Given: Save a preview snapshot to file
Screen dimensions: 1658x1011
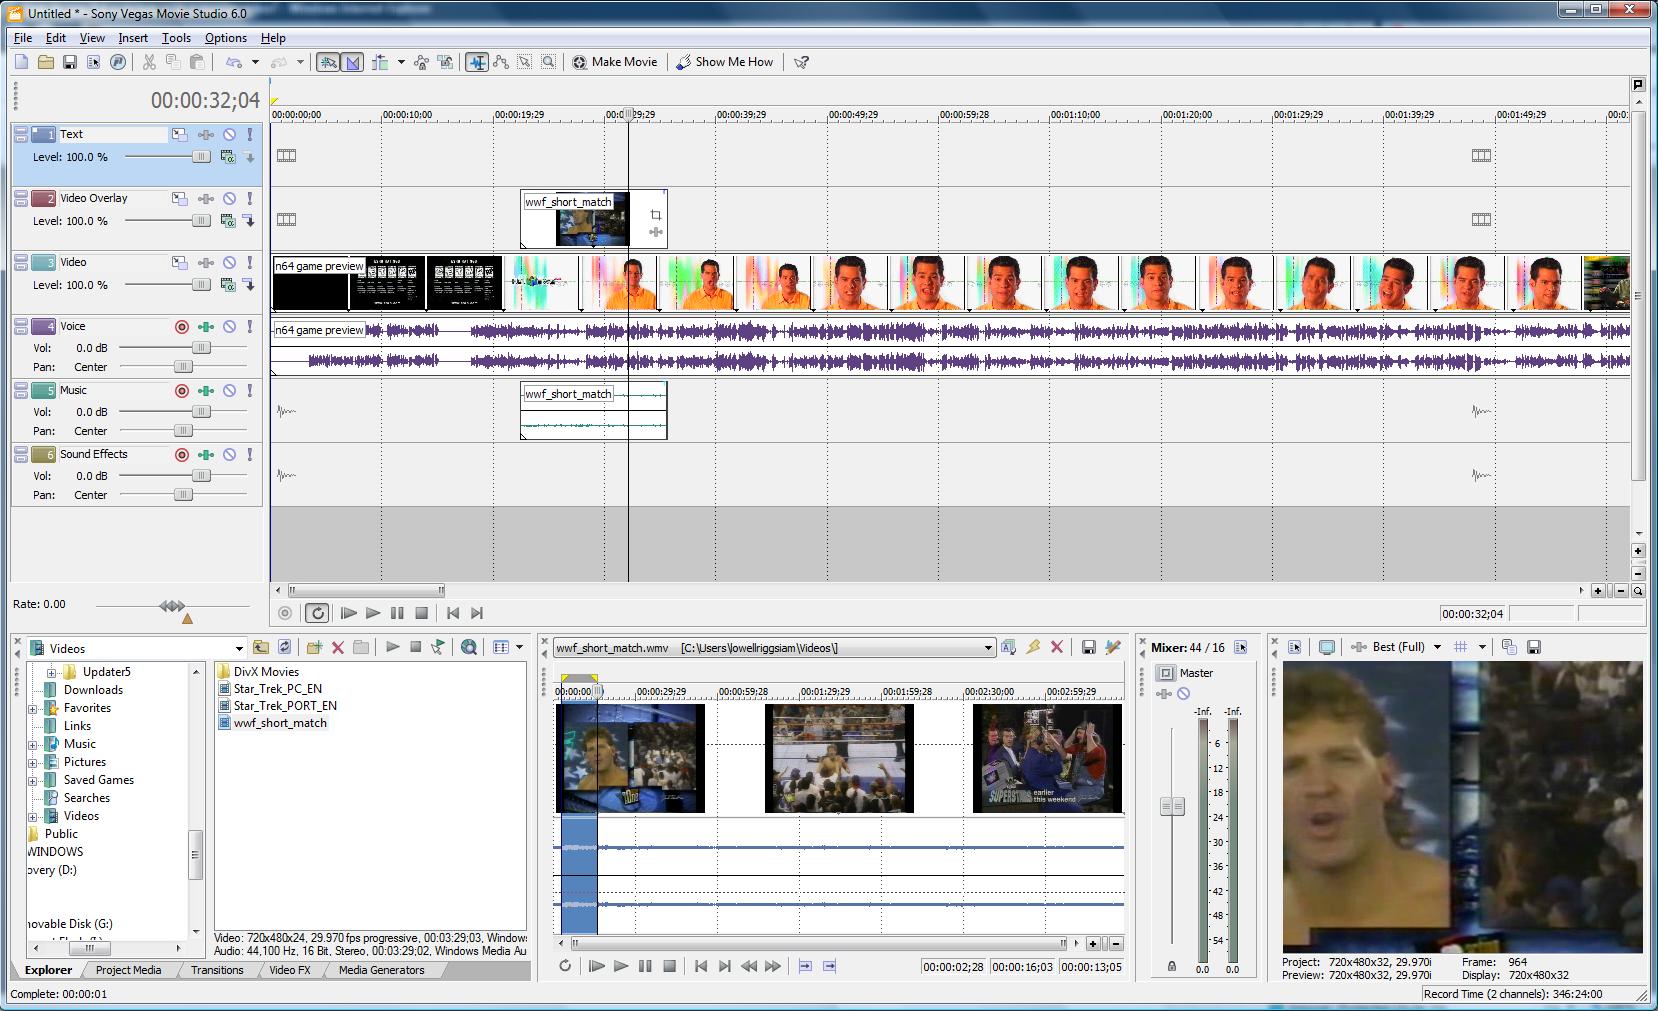Looking at the screenshot, I should point(1533,647).
